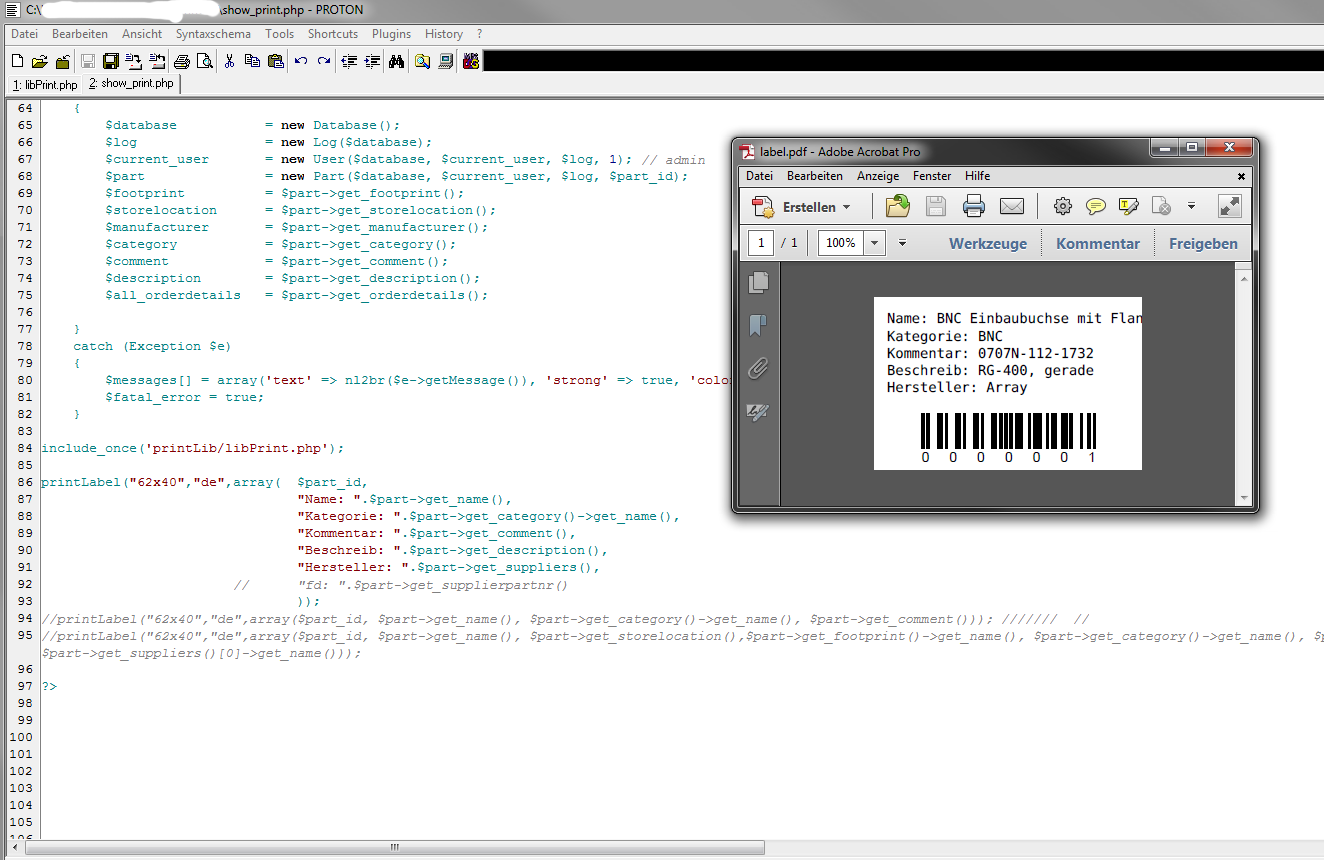Open the Werkzeuge pane in Acrobat
The image size is (1324, 860).
(988, 243)
